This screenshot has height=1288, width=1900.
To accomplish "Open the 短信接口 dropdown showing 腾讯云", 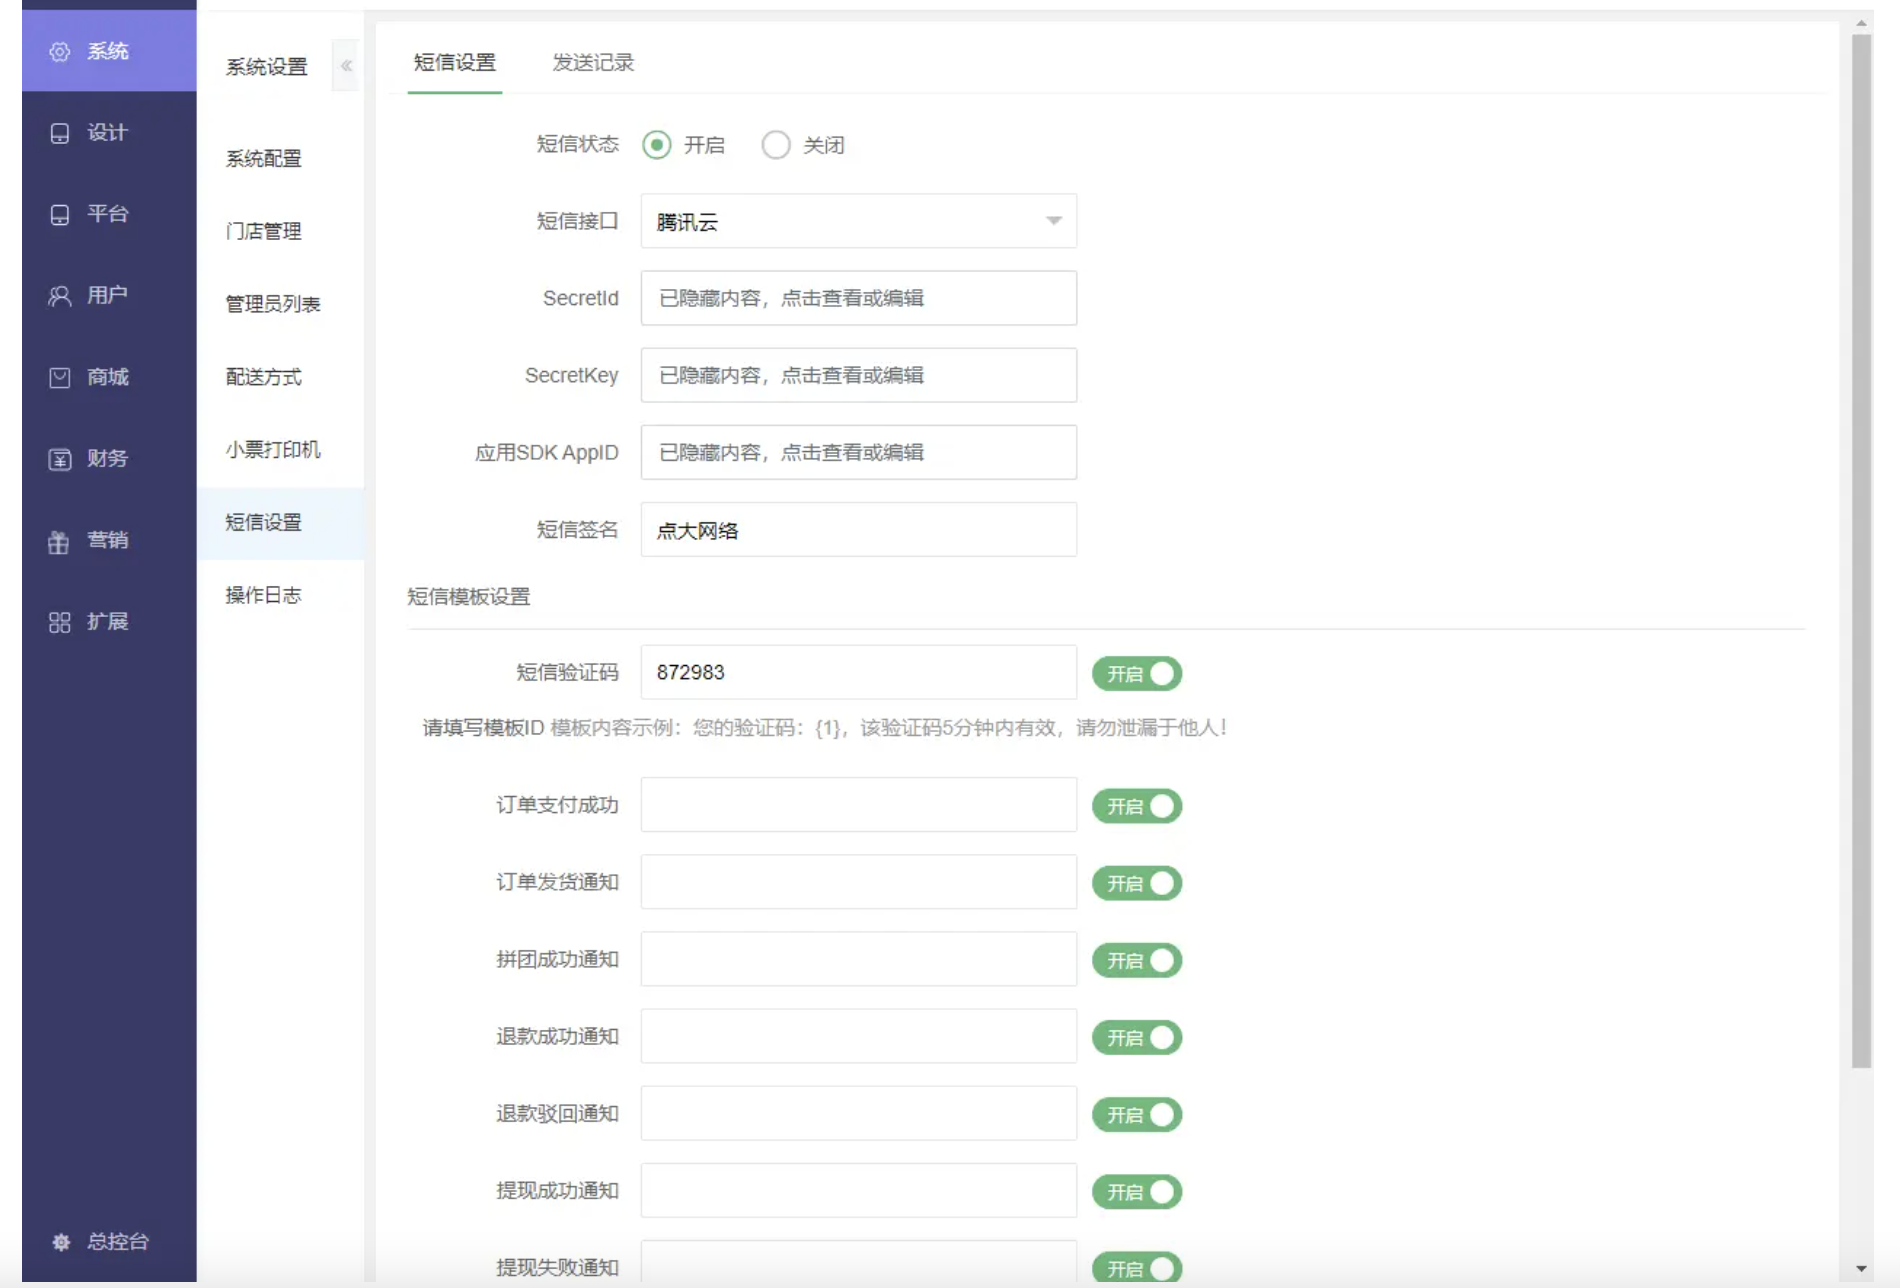I will tap(859, 221).
